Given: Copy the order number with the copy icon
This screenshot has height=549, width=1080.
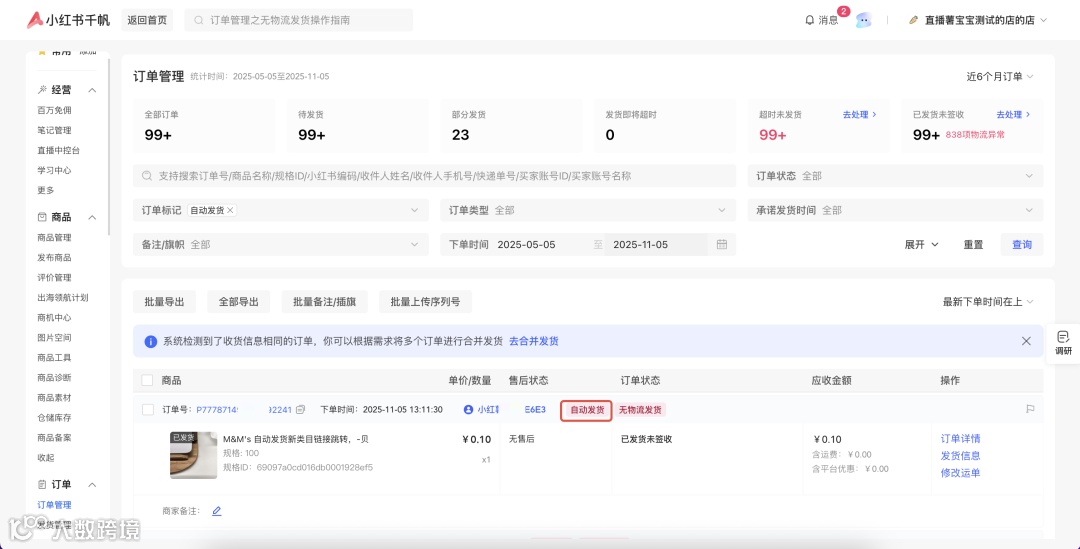Looking at the screenshot, I should click(x=300, y=409).
